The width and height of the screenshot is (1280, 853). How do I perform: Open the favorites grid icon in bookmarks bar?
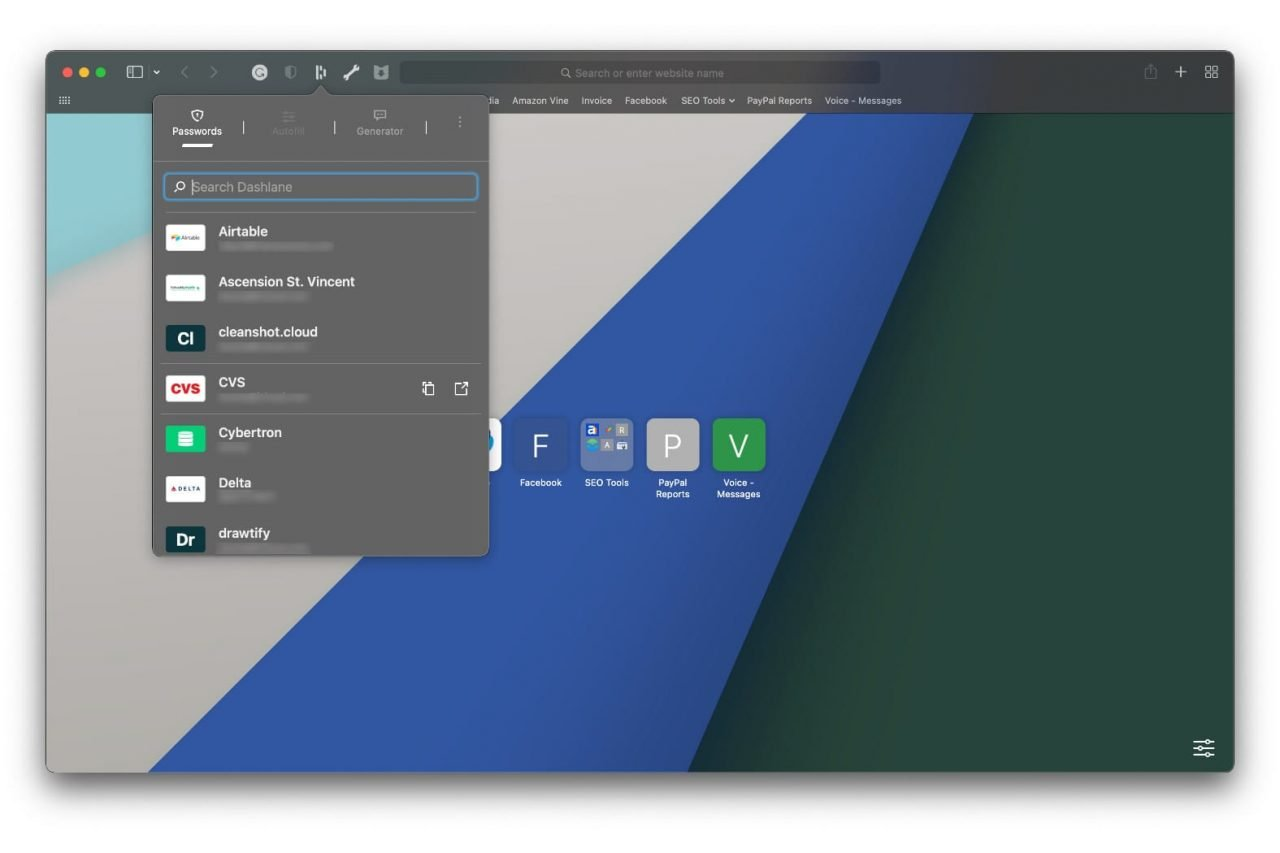pos(65,100)
